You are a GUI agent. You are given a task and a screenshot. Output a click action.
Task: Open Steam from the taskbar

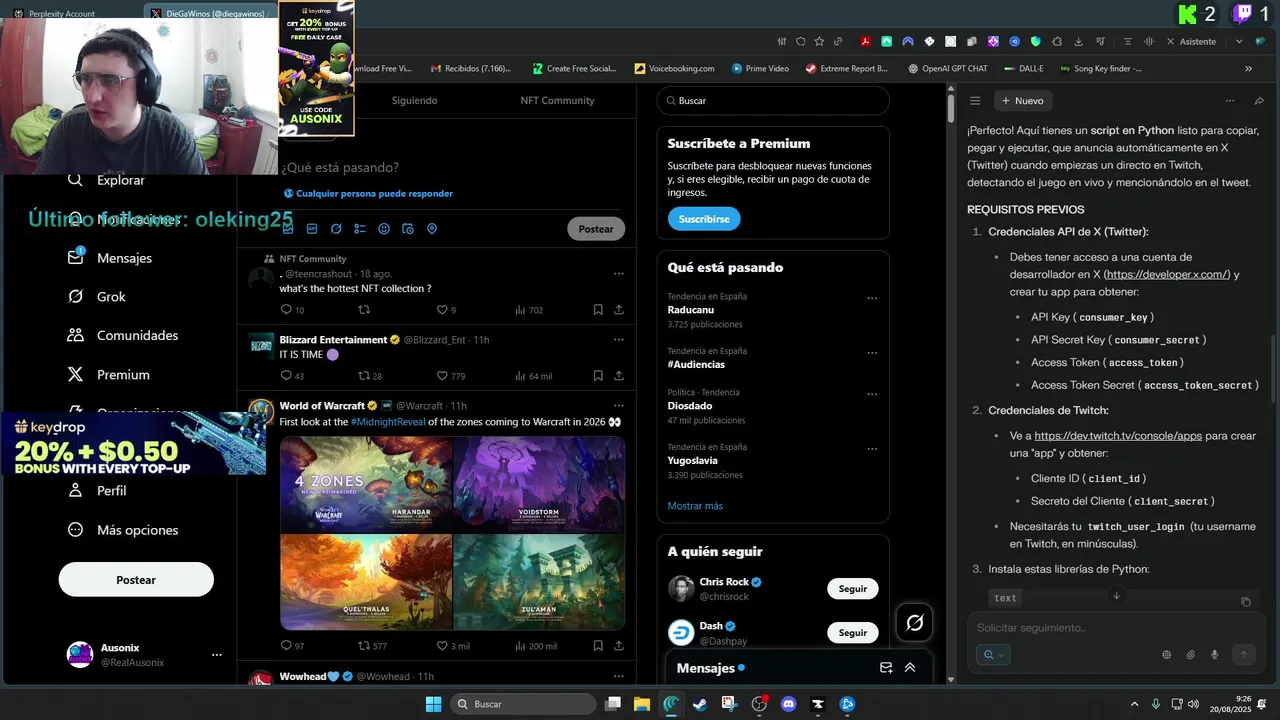[700, 704]
